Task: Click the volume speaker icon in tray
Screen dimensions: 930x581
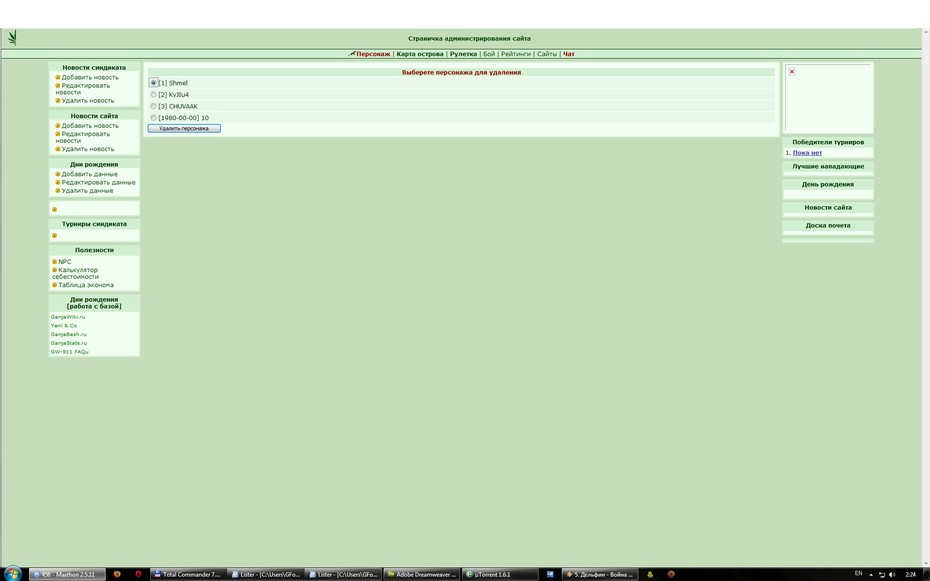Action: click(893, 574)
